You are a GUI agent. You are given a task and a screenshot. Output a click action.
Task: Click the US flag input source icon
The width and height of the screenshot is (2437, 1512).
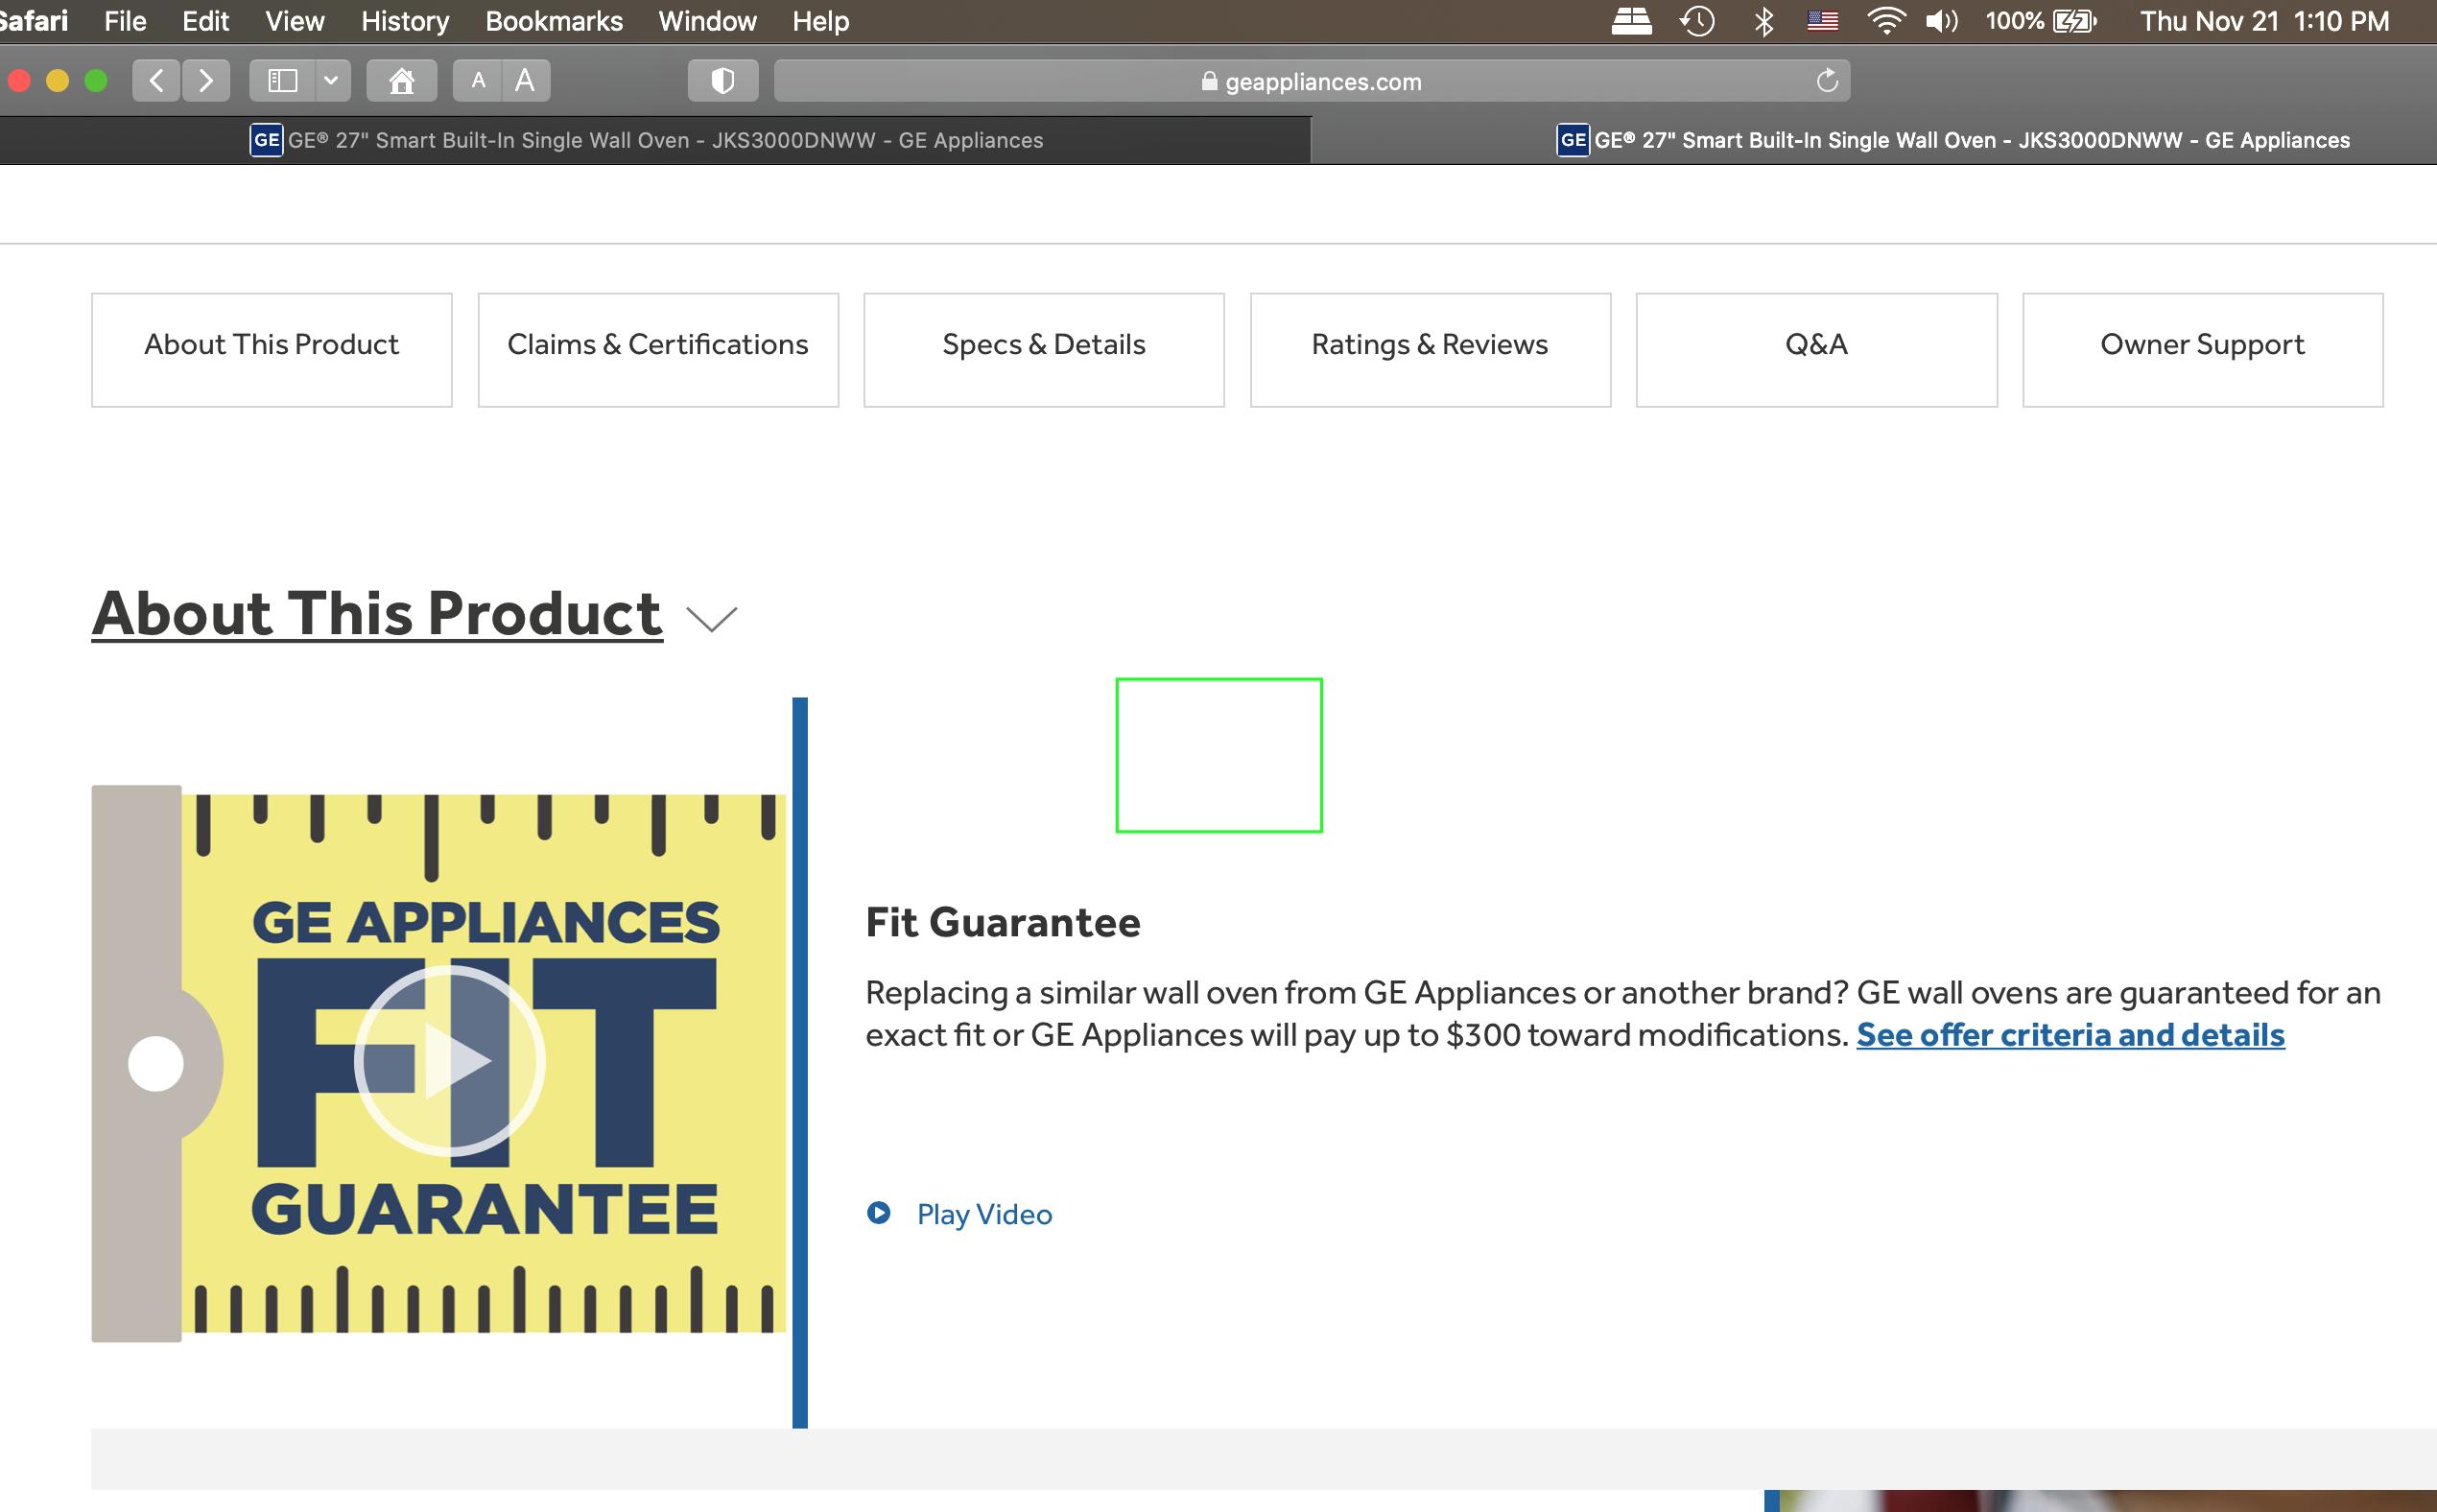[1823, 21]
